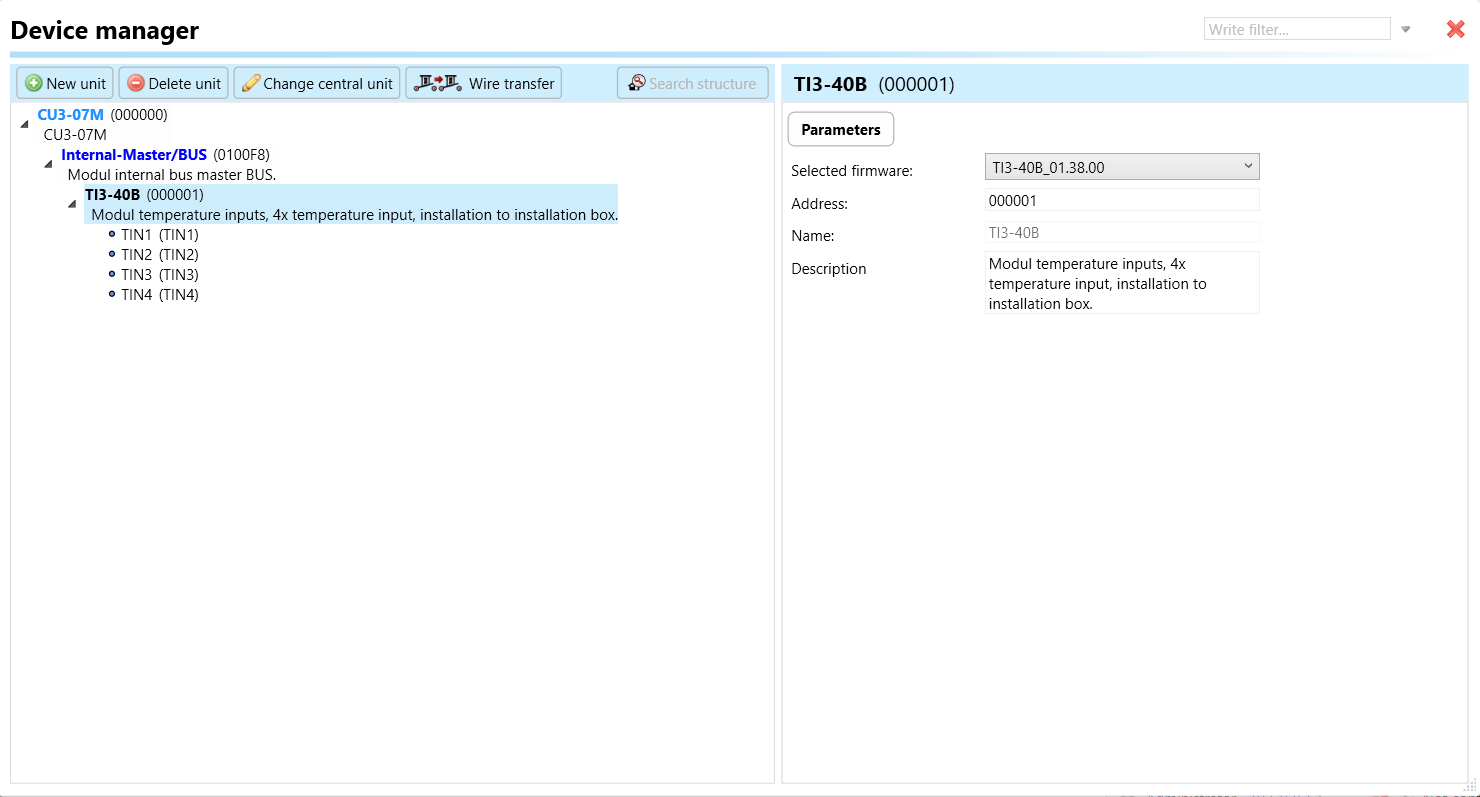
Task: Click the Write filter search field
Action: pyautogui.click(x=1296, y=29)
